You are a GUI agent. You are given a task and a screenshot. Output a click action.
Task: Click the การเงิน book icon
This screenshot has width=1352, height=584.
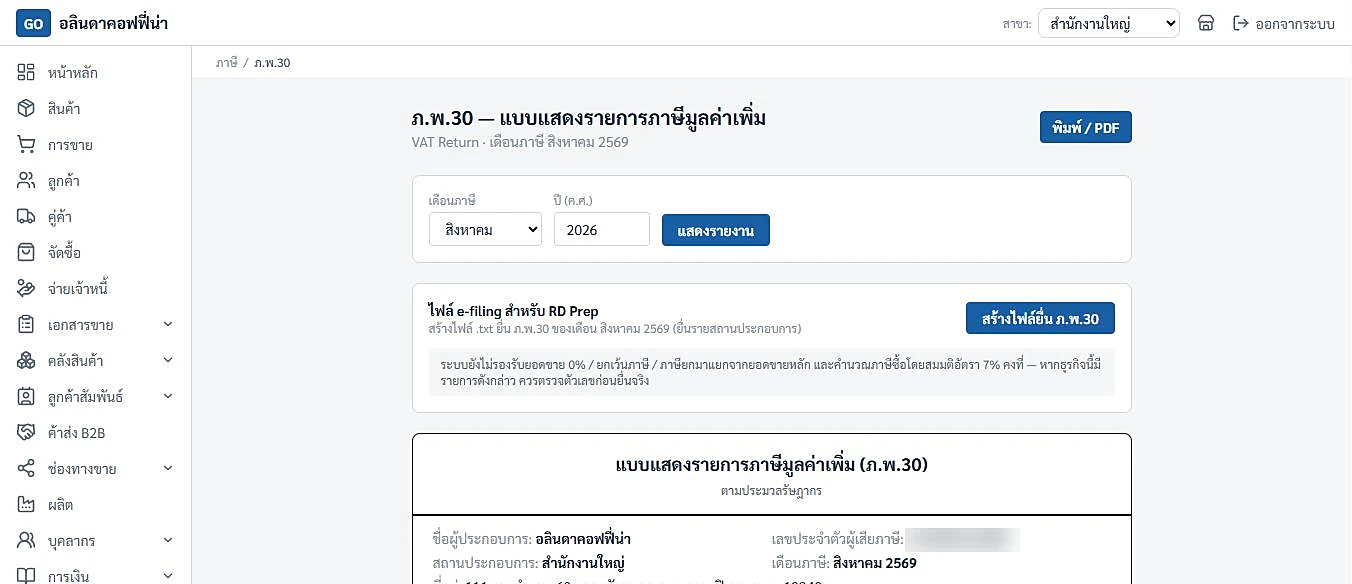tap(26, 576)
